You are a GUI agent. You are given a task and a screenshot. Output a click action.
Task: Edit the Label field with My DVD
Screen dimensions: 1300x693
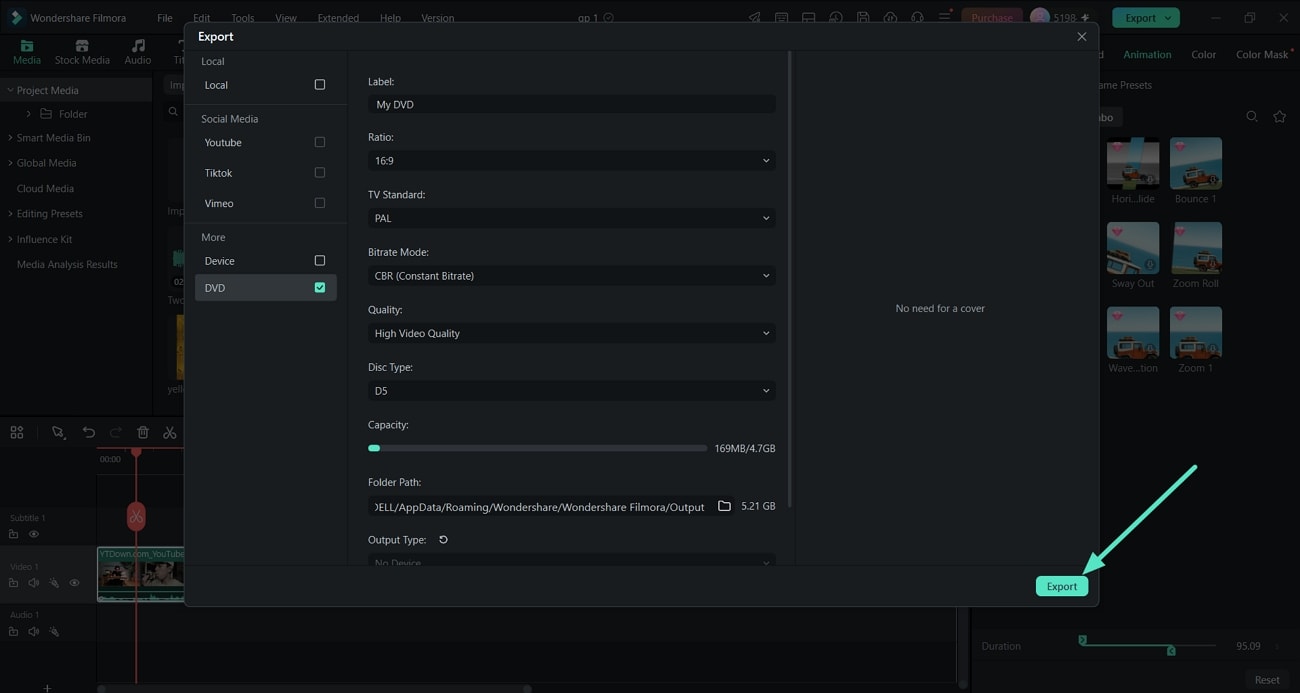pyautogui.click(x=571, y=104)
